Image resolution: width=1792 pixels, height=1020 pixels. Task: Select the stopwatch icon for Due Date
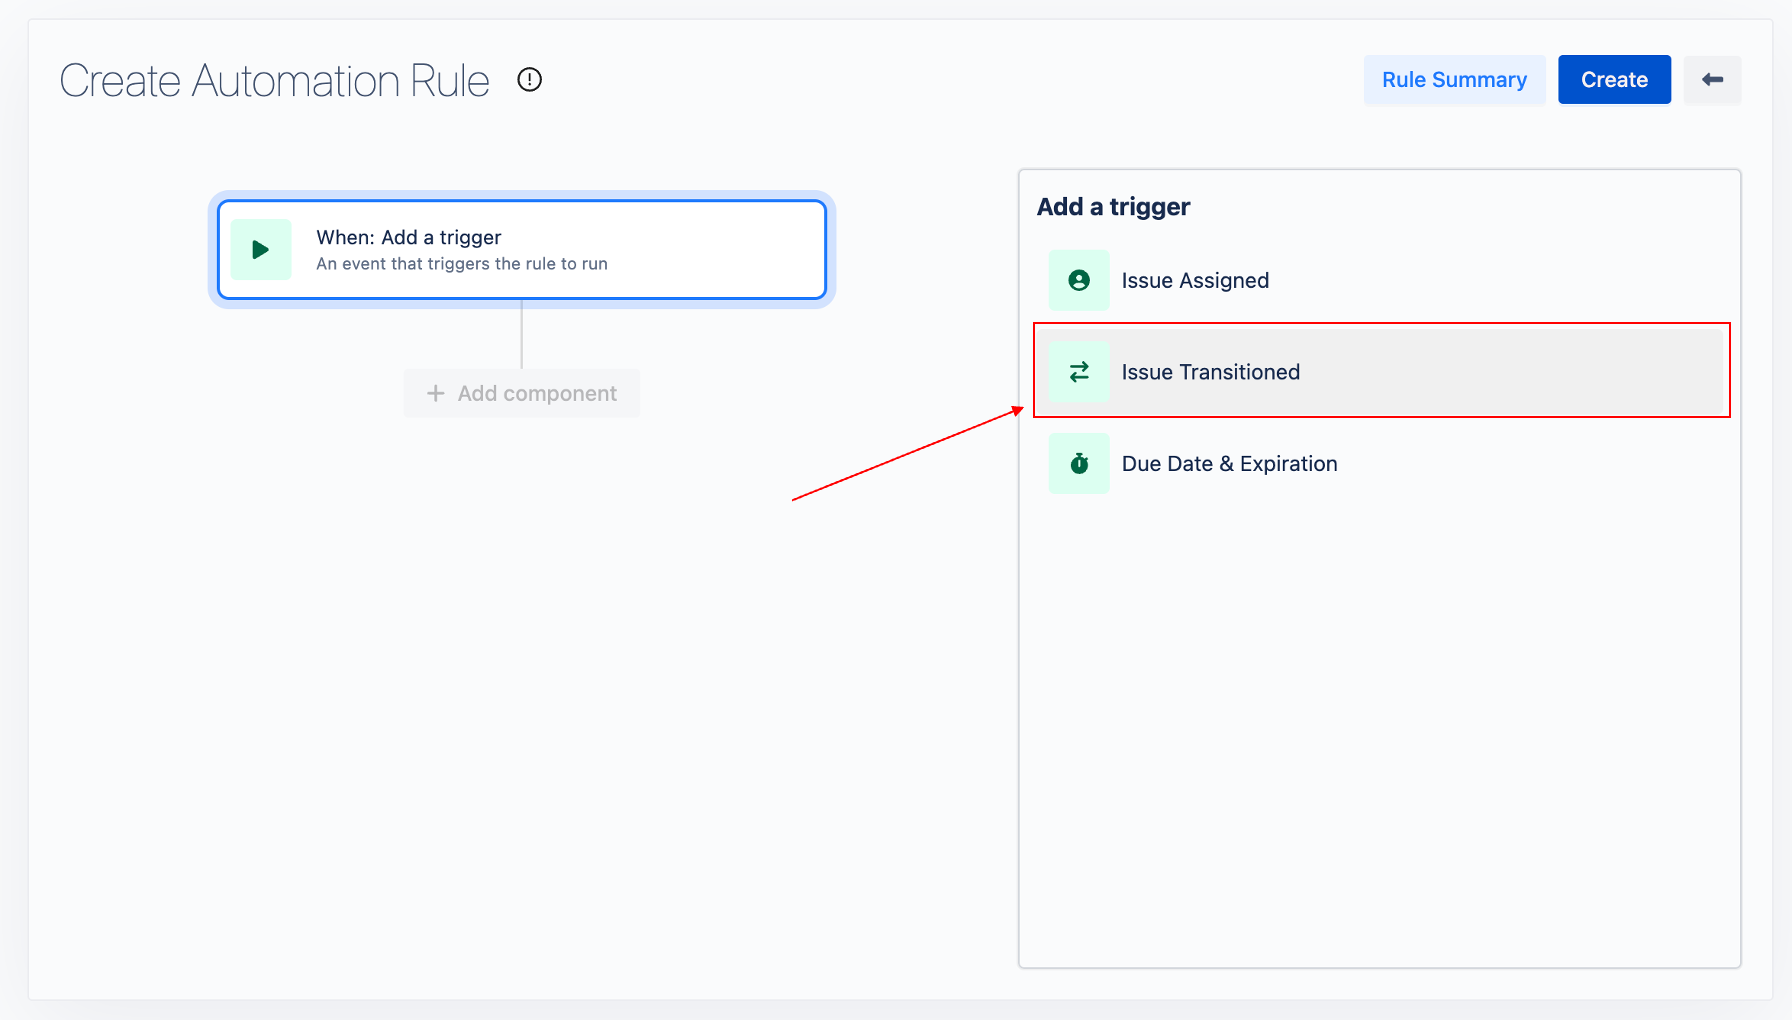[x=1079, y=464]
